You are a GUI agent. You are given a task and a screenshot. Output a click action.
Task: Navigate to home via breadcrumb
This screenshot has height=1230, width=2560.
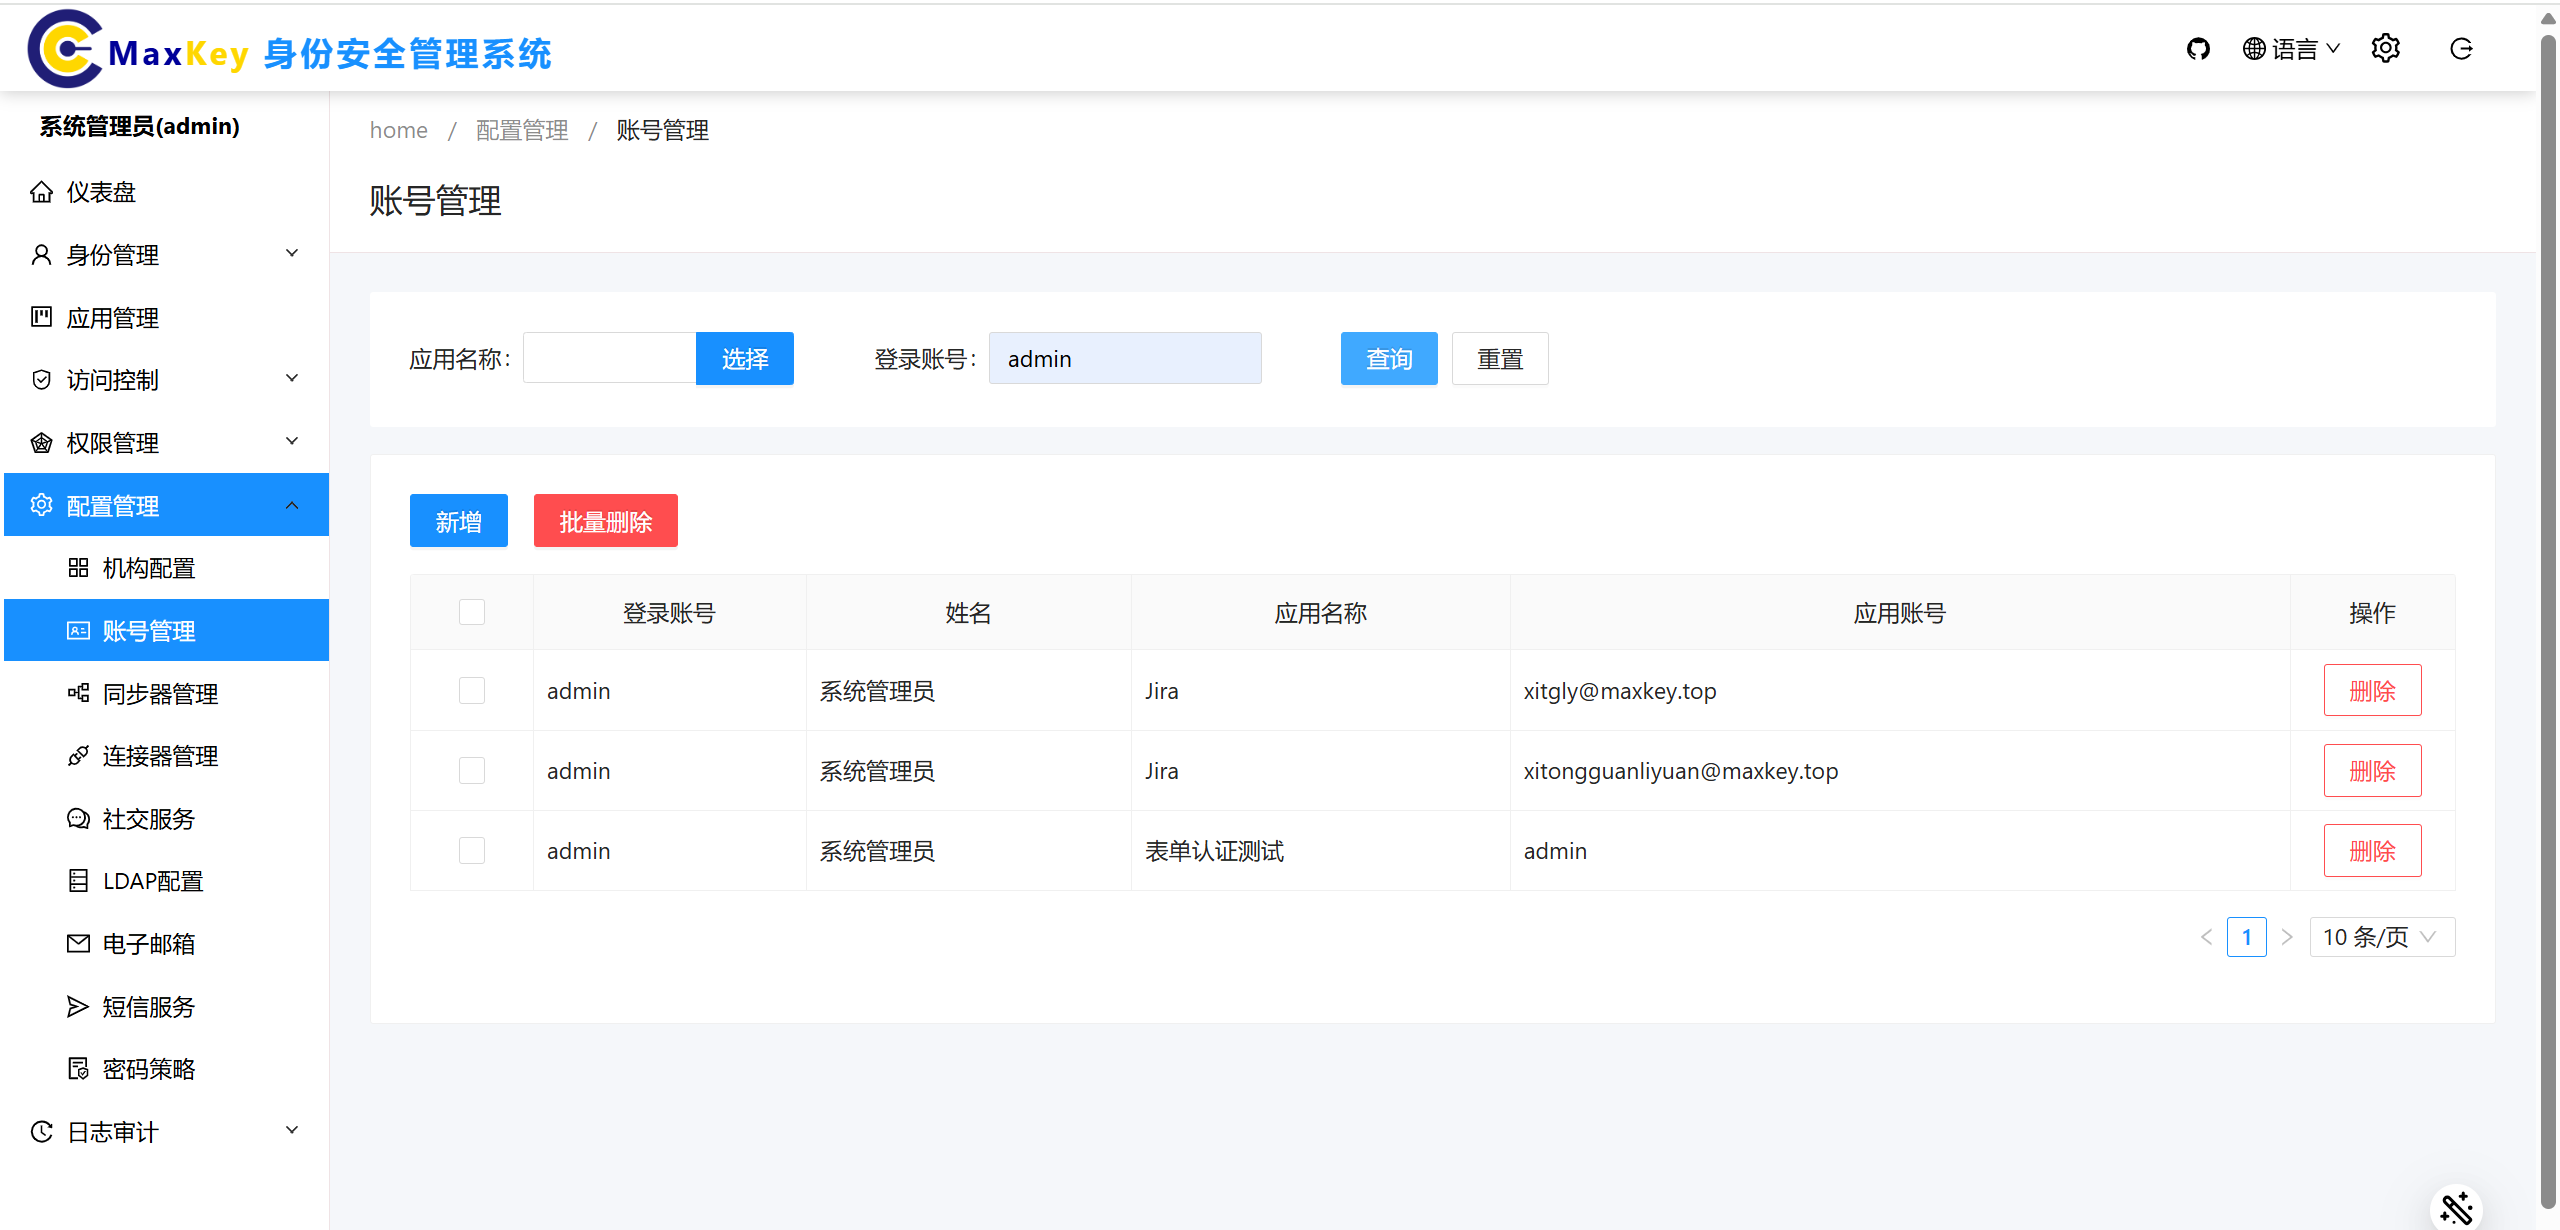398,130
